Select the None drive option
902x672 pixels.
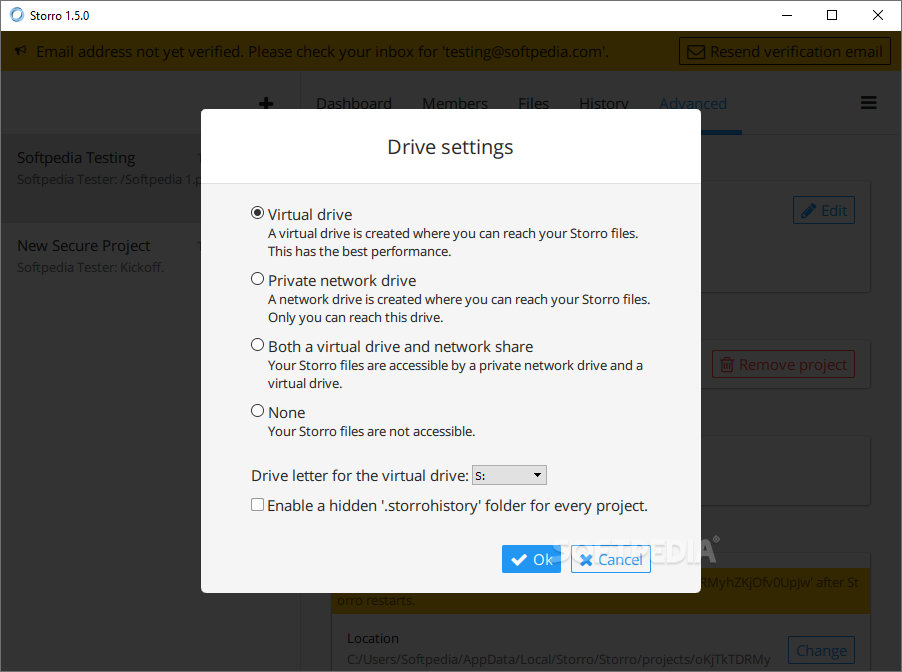tap(258, 411)
